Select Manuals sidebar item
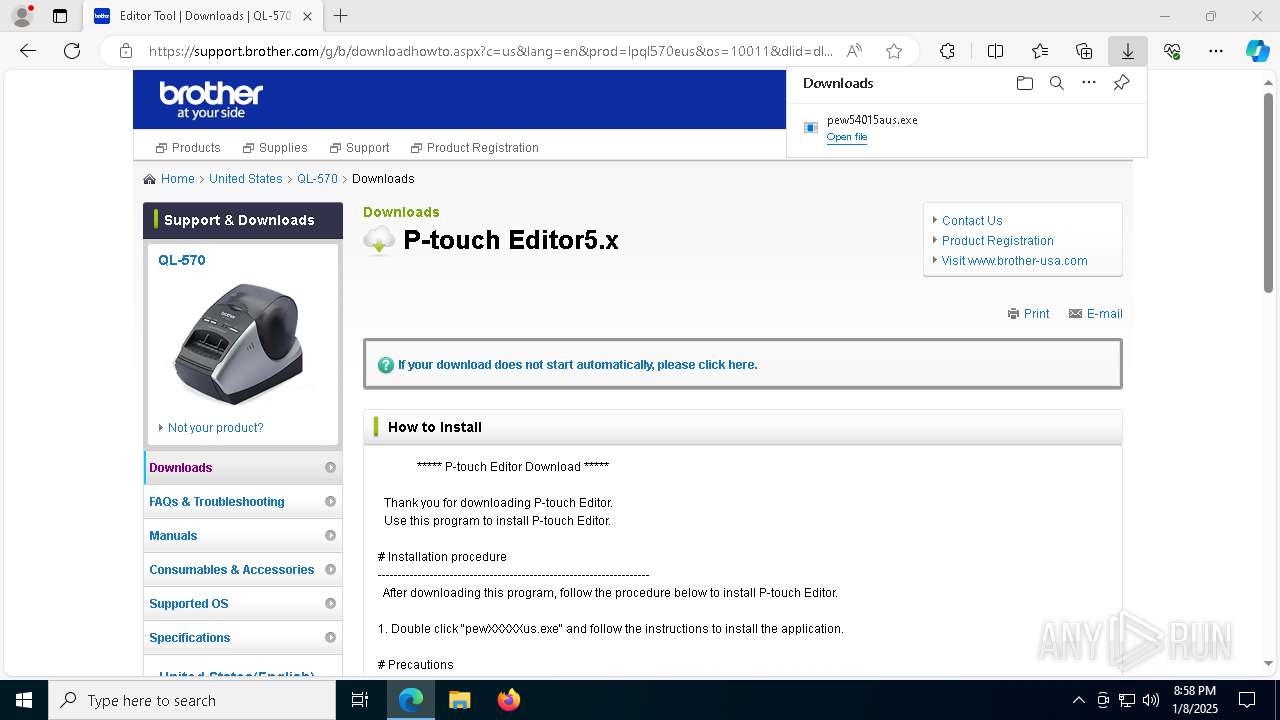 tap(243, 536)
